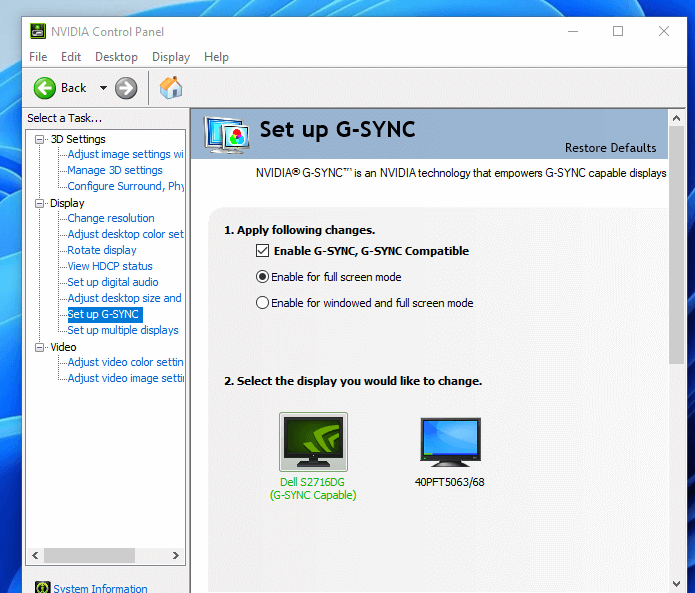Open the Back history dropdown arrow

pyautogui.click(x=103, y=88)
